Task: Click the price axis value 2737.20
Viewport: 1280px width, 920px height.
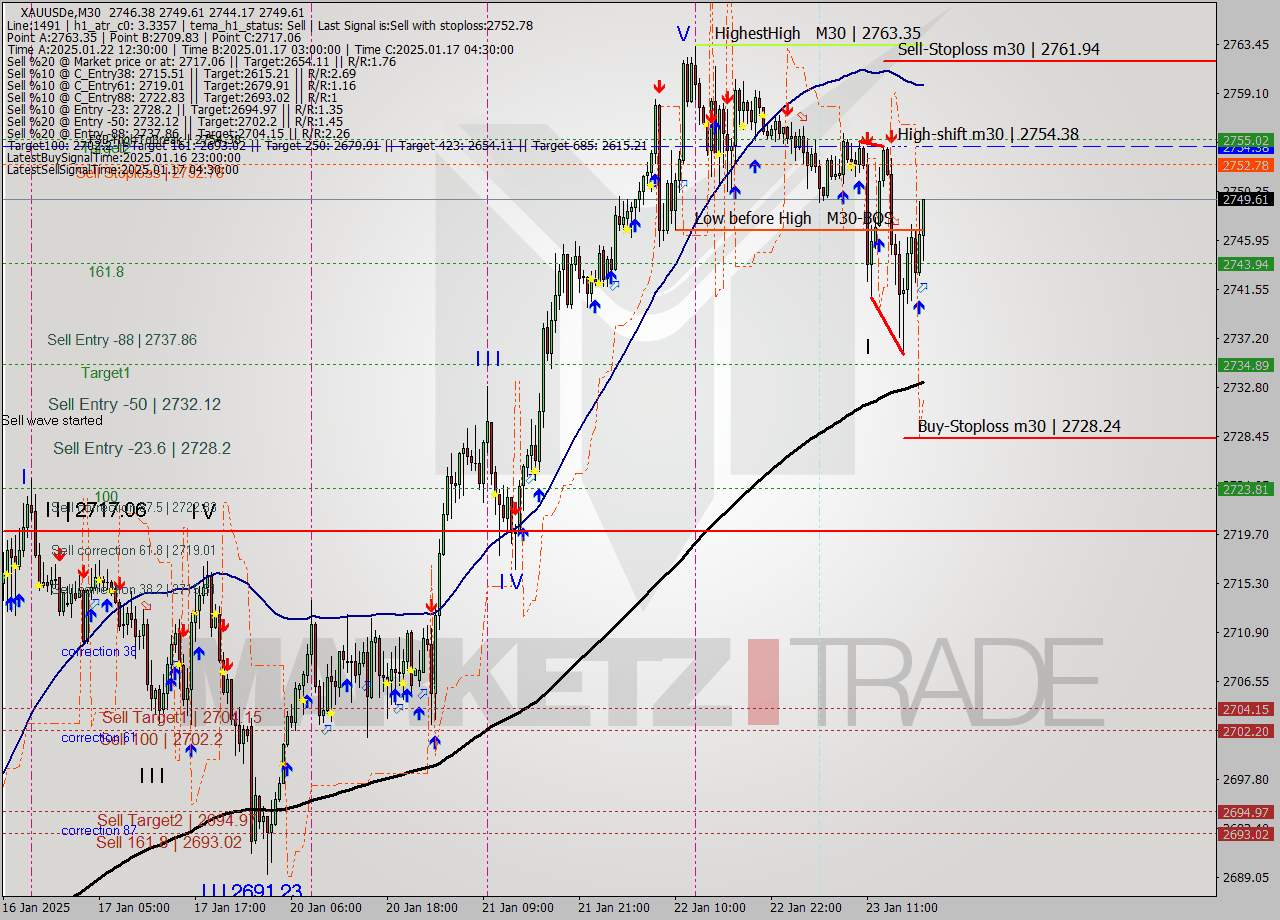Action: 1245,338
